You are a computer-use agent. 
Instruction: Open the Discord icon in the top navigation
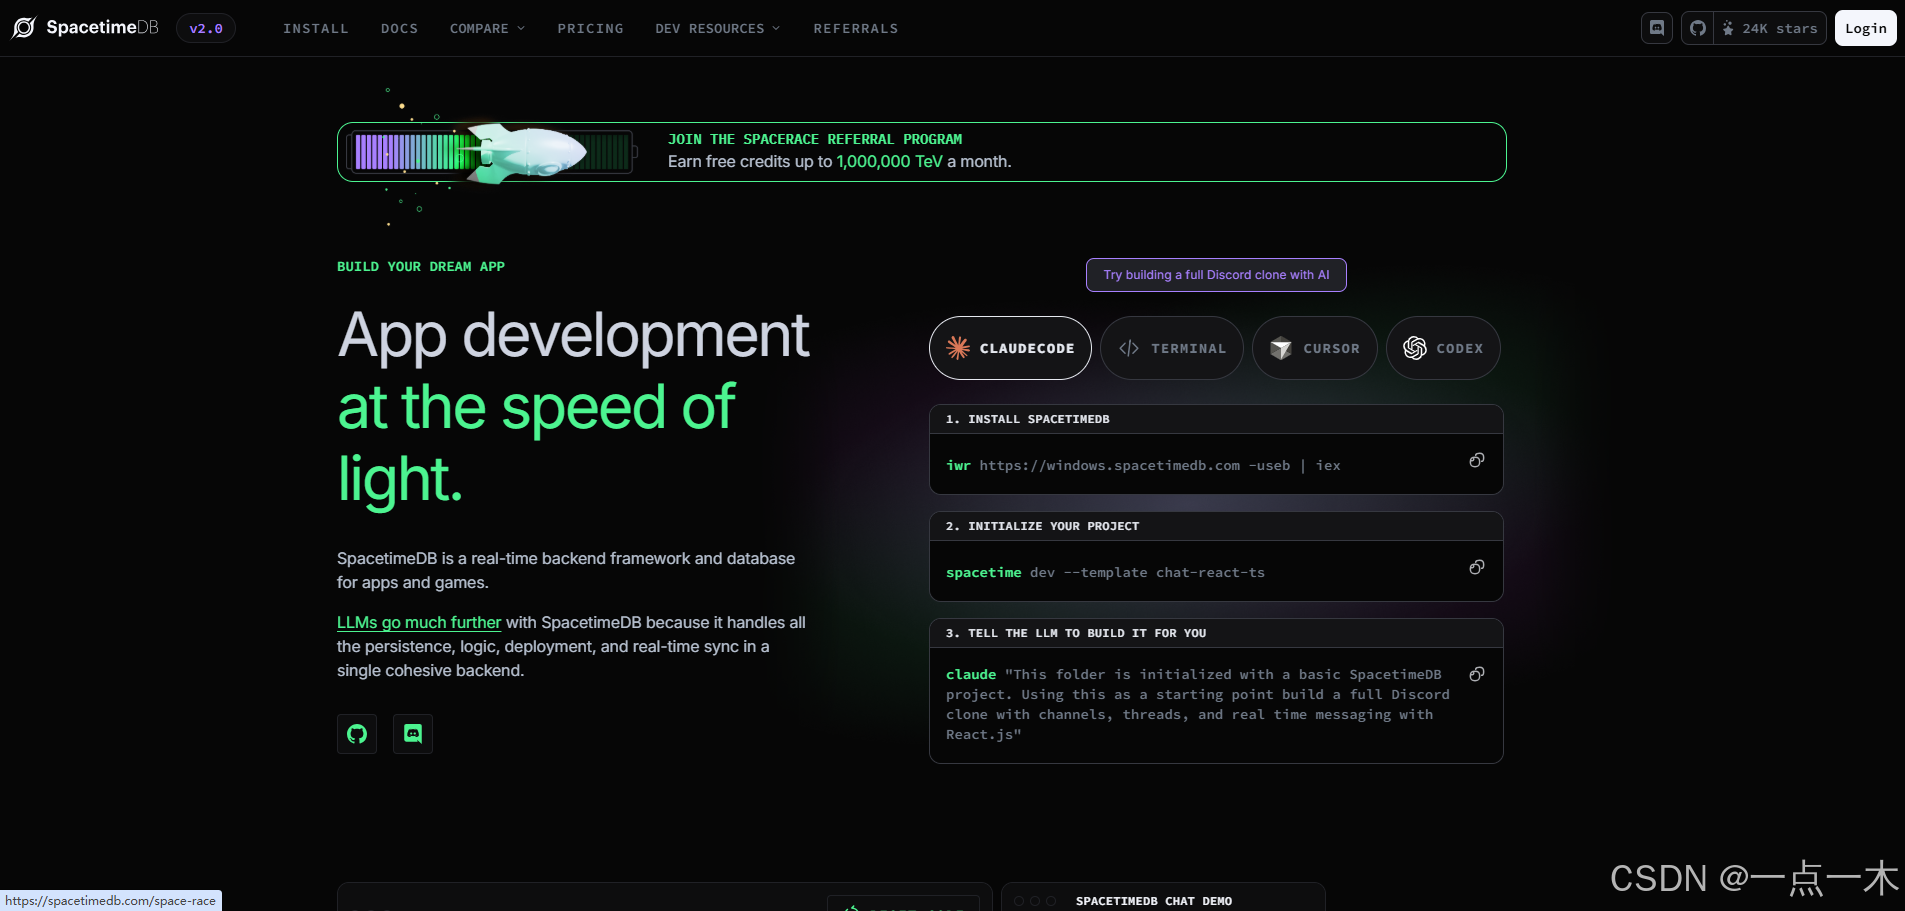pos(1657,28)
